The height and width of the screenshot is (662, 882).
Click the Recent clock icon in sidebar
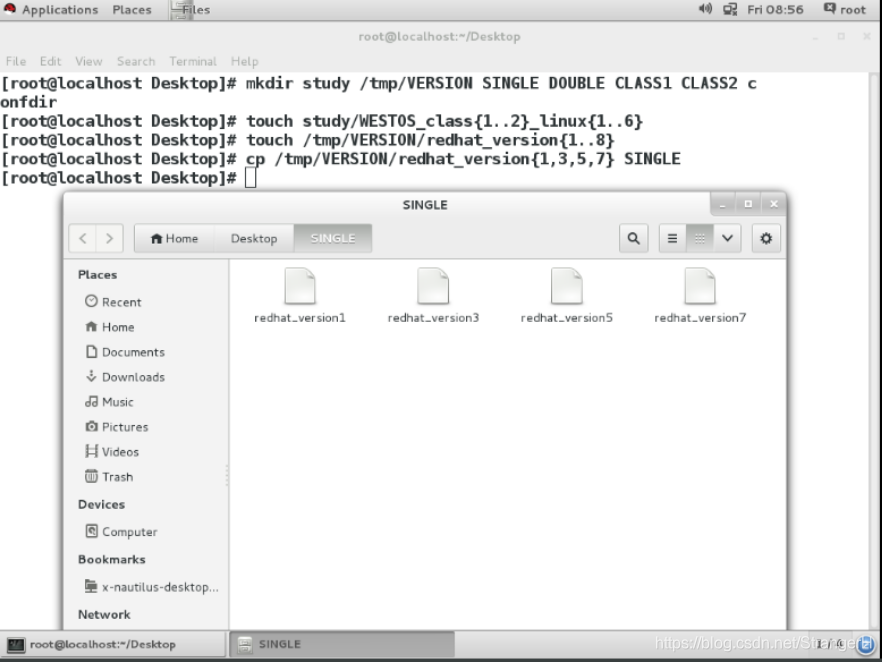point(91,301)
